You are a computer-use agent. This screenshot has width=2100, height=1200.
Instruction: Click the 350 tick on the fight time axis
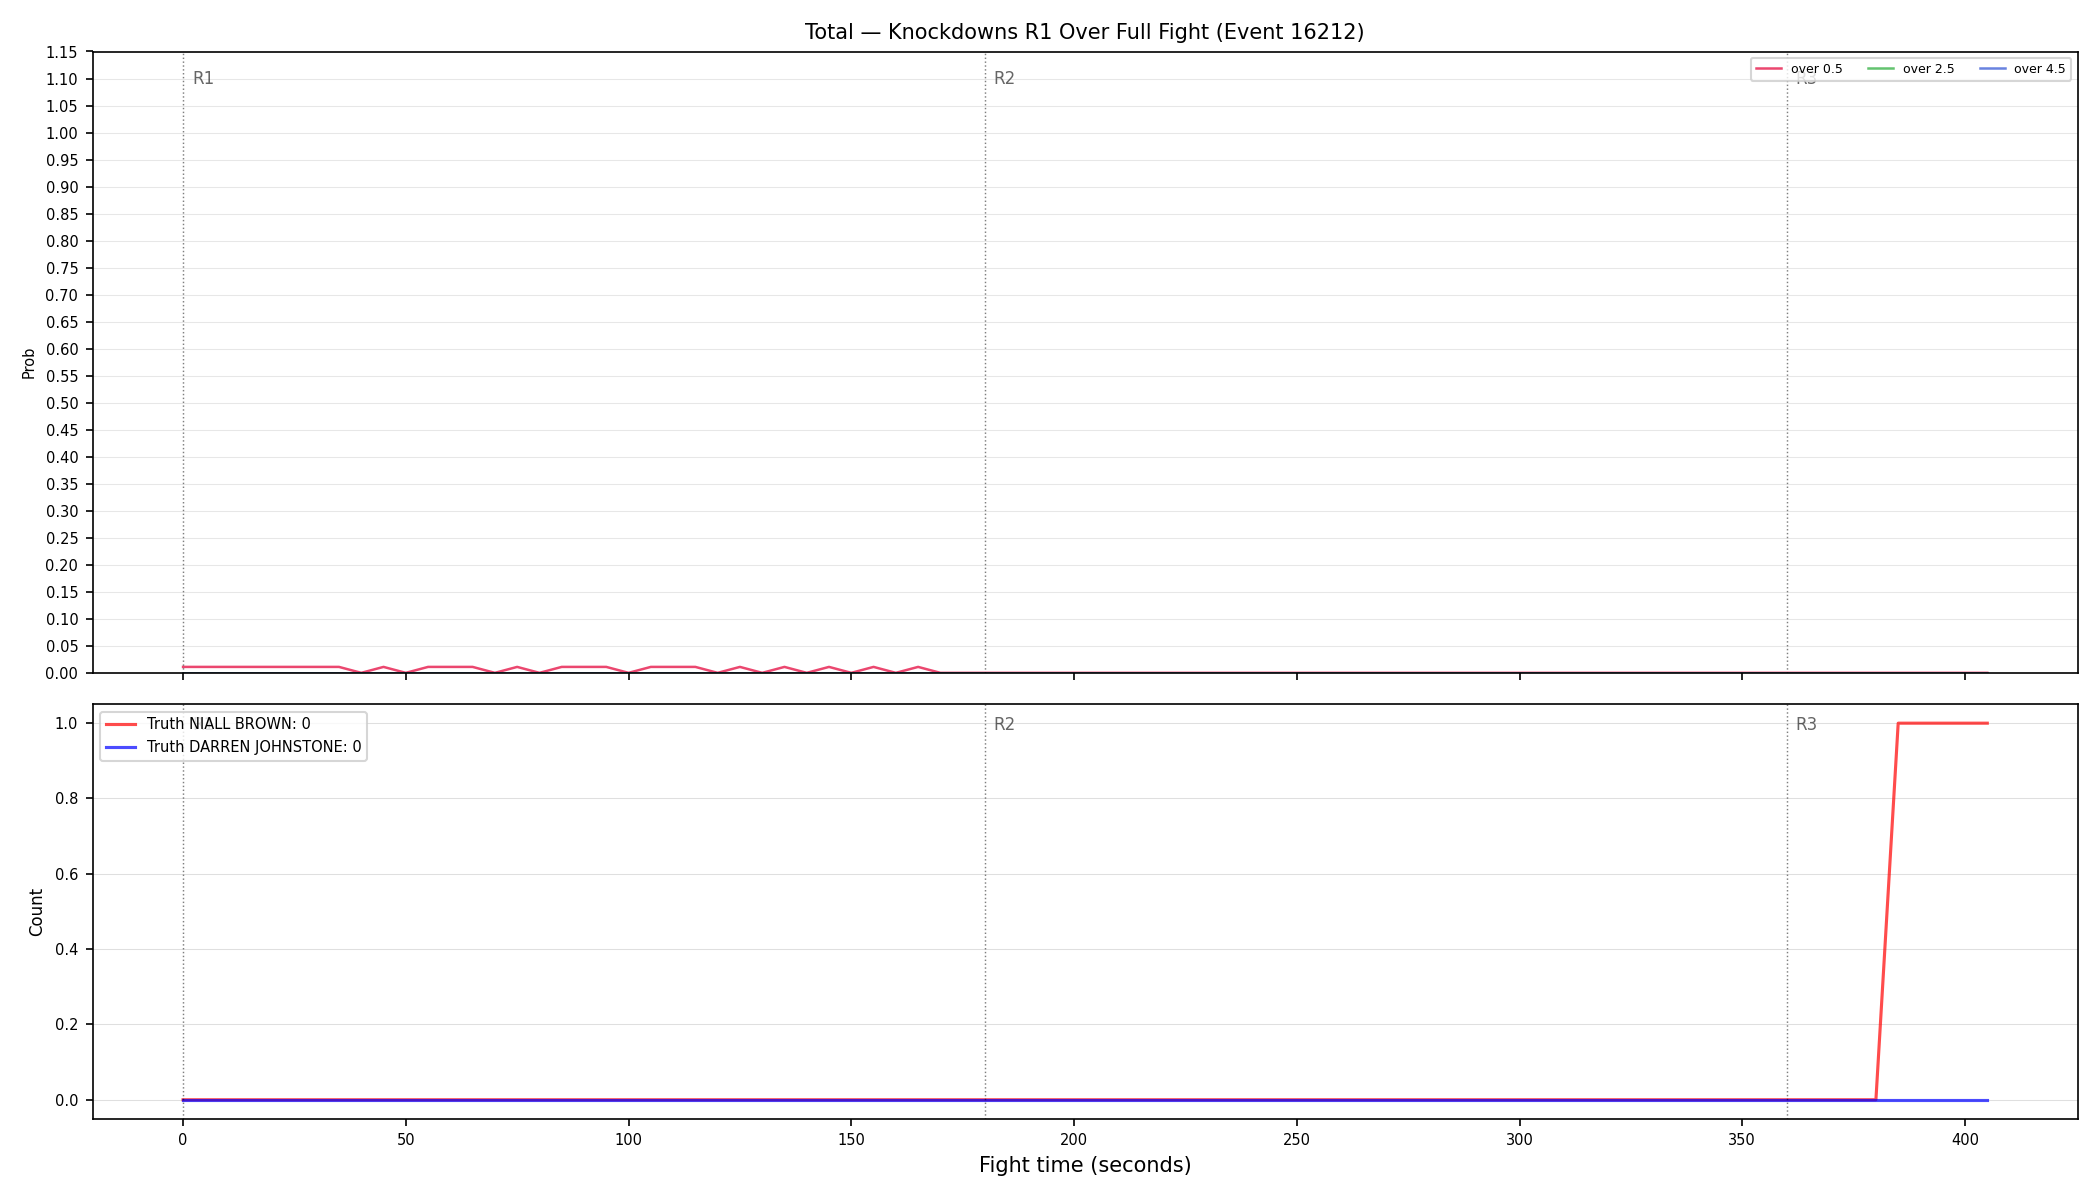(x=1742, y=1139)
